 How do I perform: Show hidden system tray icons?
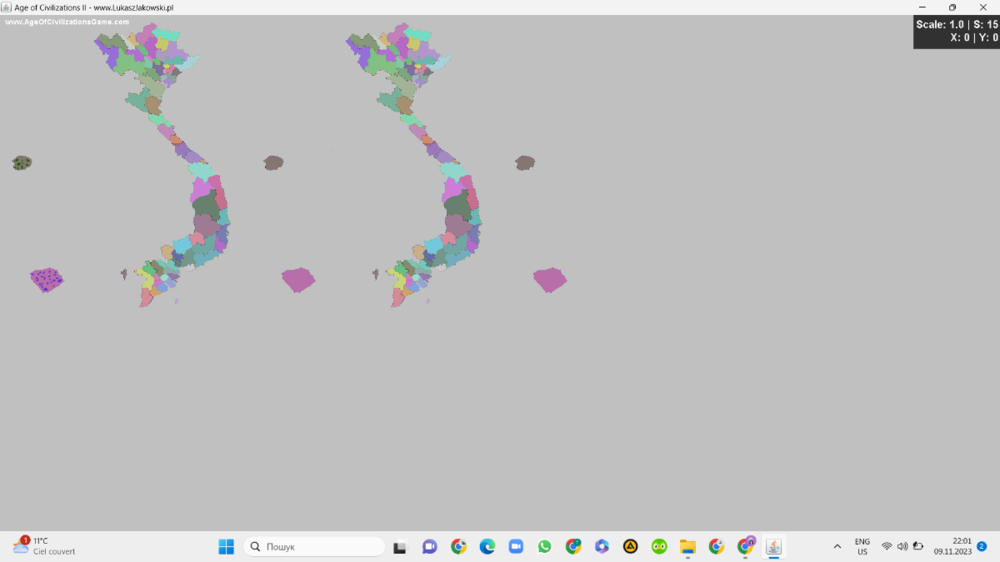tap(837, 547)
